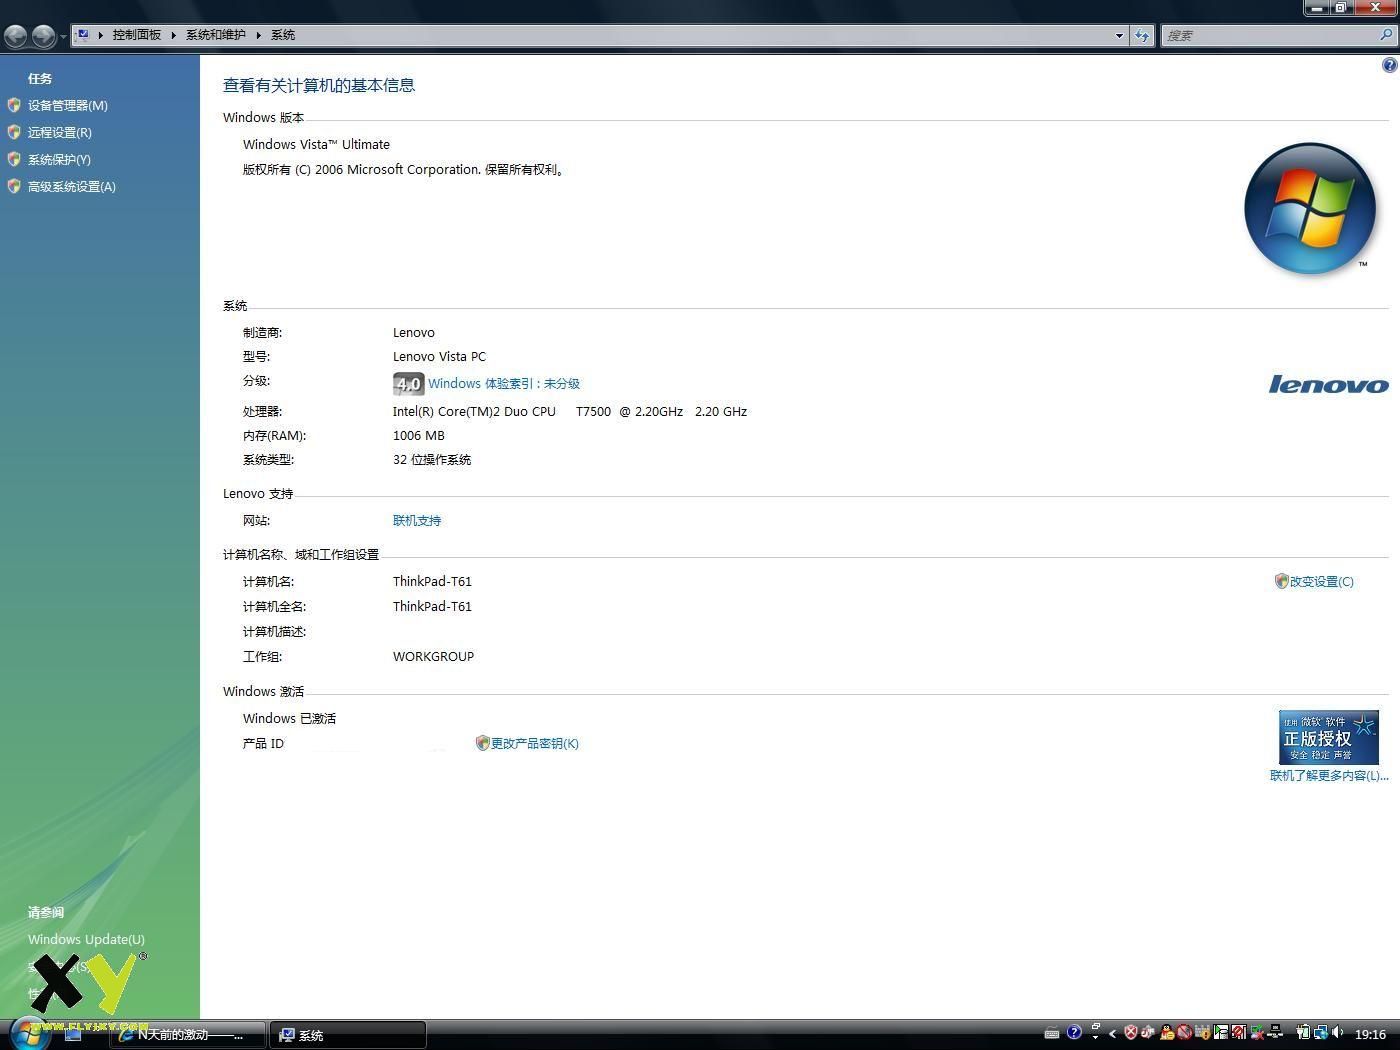Click the shield icon beside 设备管理器

tap(14, 105)
